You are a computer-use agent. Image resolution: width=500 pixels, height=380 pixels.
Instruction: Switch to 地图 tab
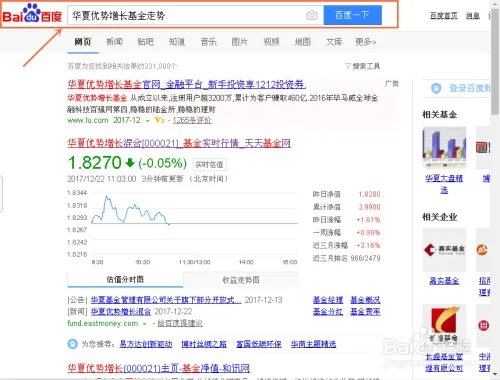[x=303, y=42]
